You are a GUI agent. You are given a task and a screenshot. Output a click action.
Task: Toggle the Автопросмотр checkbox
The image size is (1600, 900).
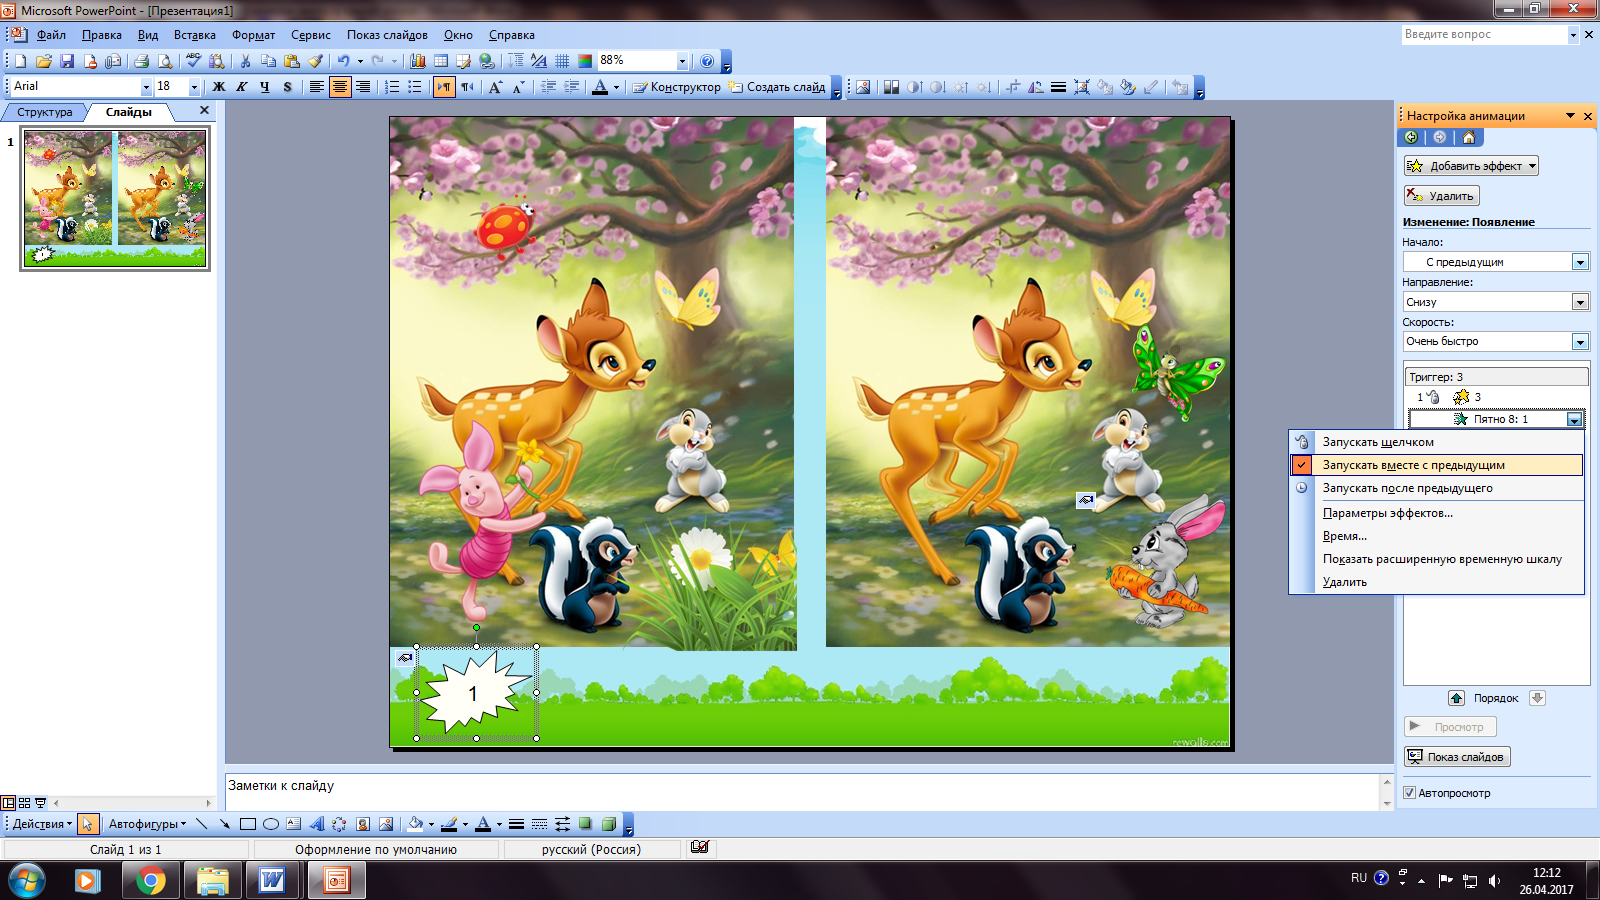tap(1410, 793)
